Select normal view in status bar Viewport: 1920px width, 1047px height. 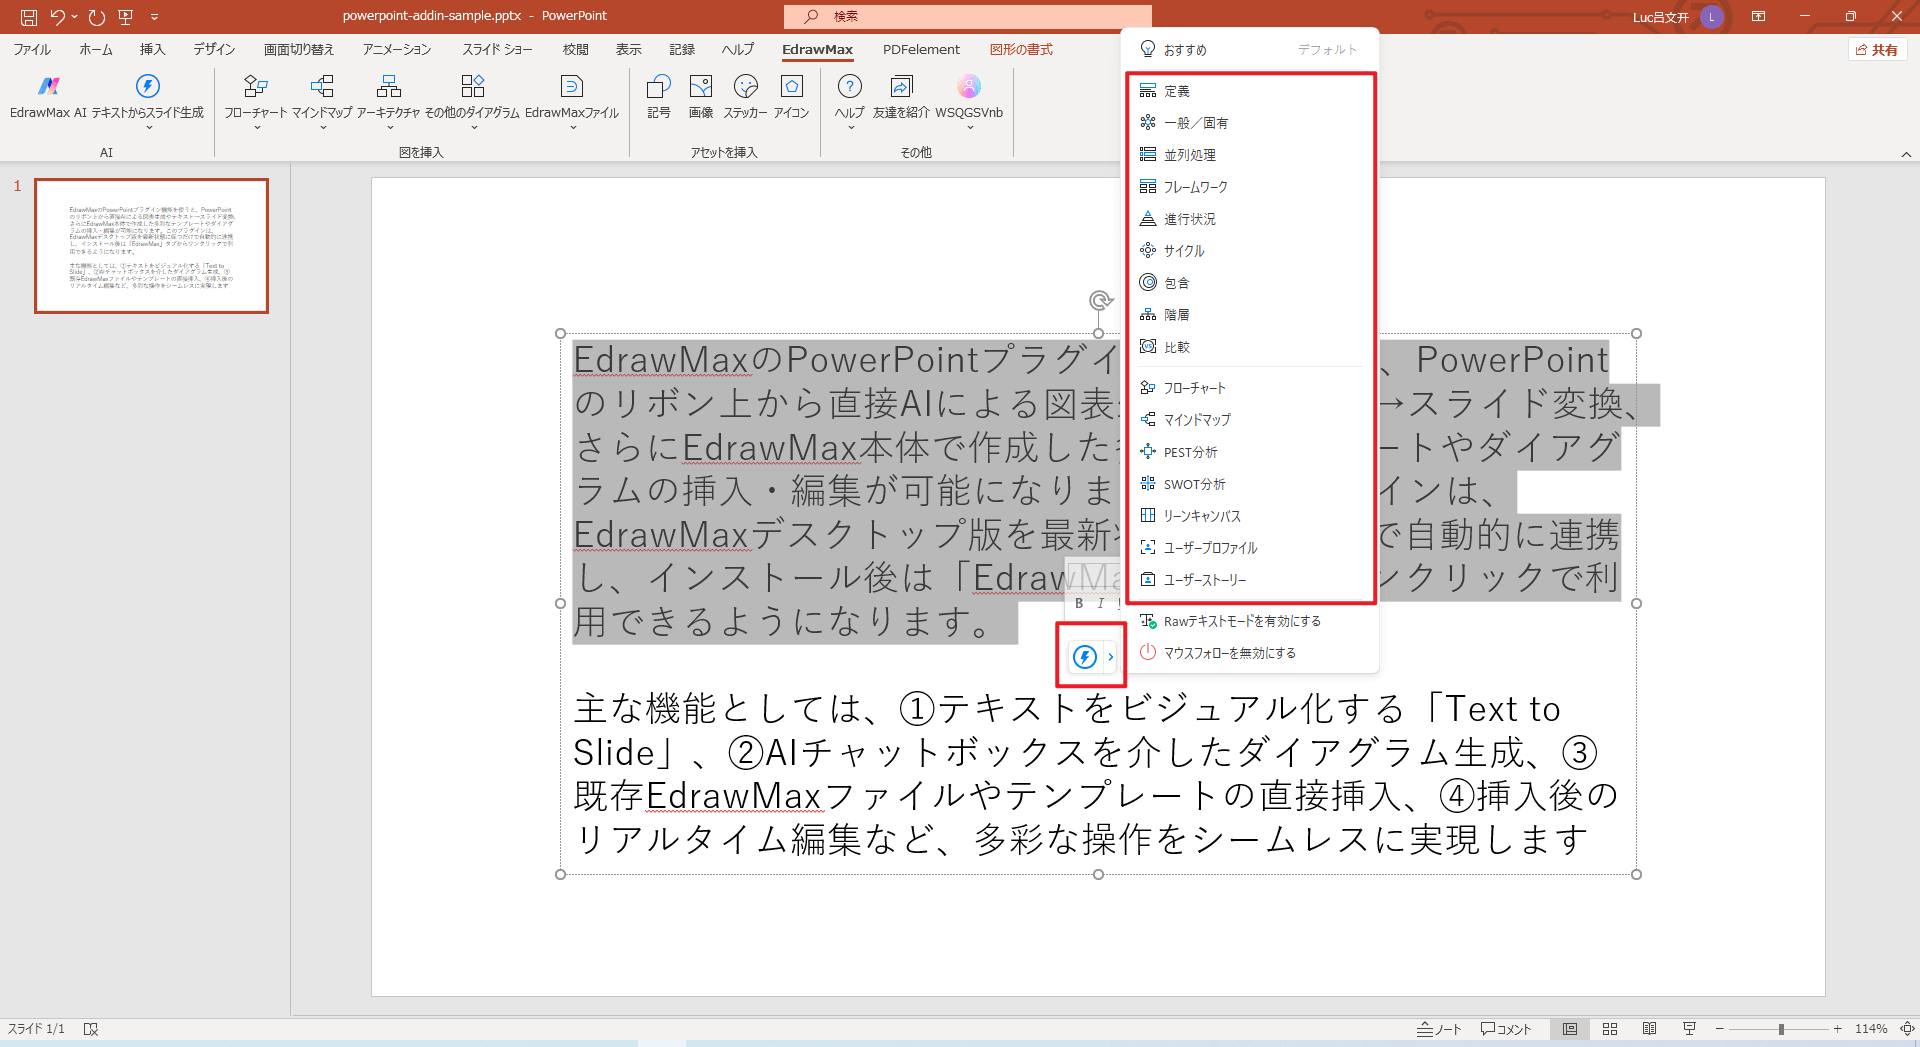point(1570,1029)
